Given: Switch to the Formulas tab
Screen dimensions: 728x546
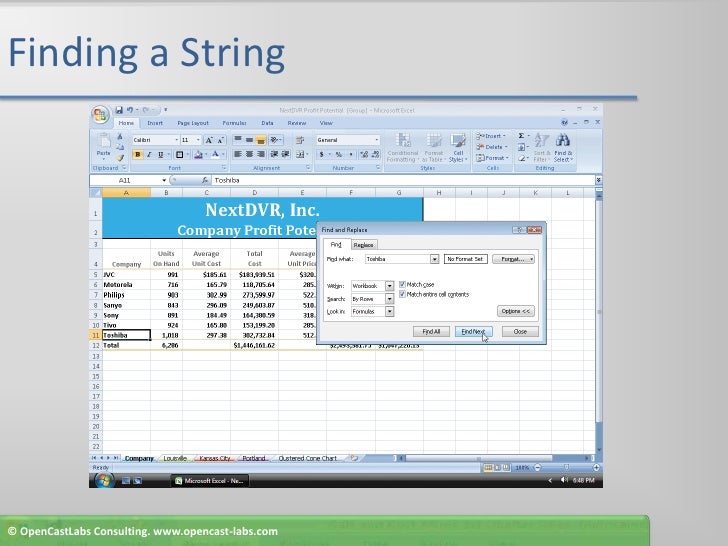Looking at the screenshot, I should (x=234, y=123).
